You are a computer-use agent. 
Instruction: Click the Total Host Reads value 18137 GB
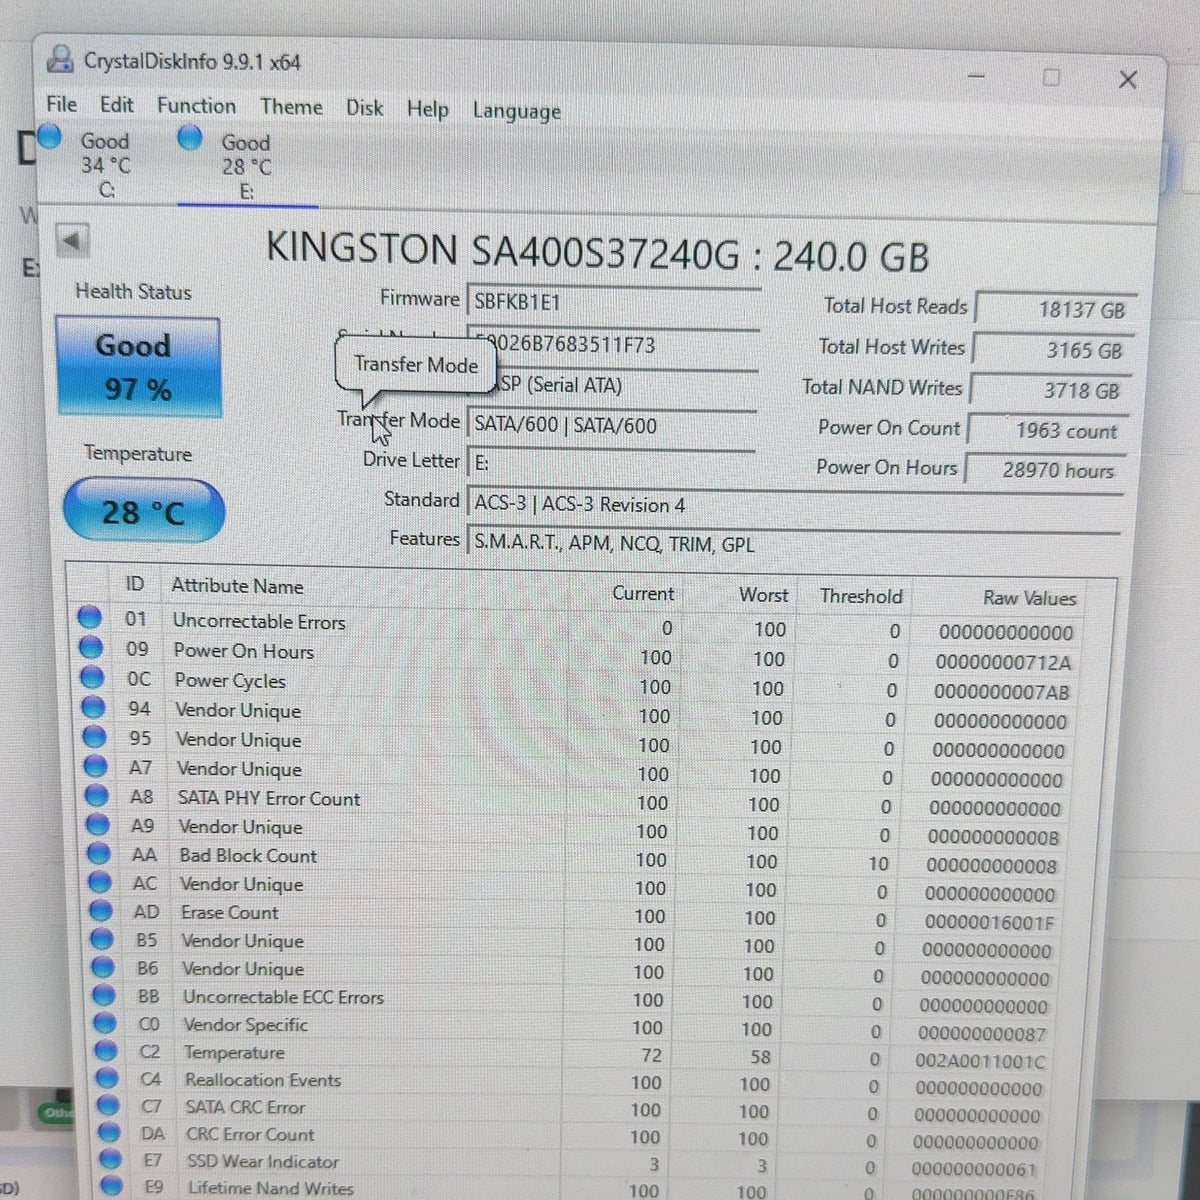tap(1055, 309)
